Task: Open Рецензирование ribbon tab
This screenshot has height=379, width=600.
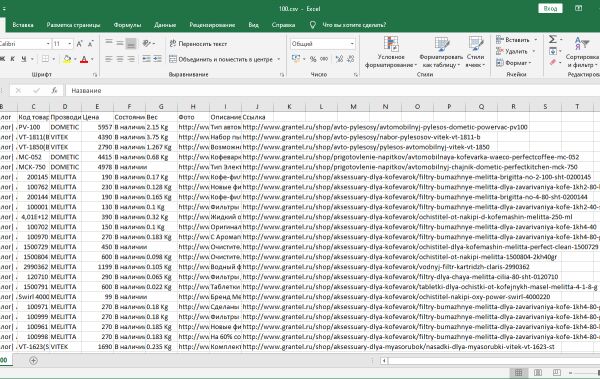Action: [x=212, y=25]
